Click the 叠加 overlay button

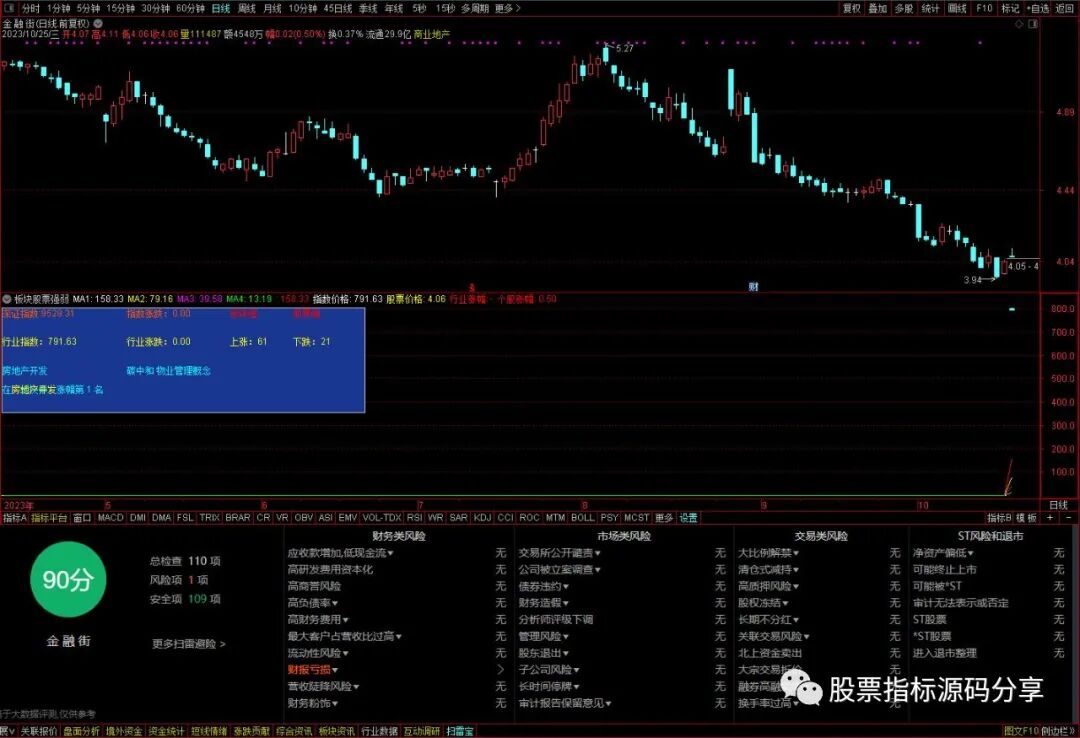[878, 8]
